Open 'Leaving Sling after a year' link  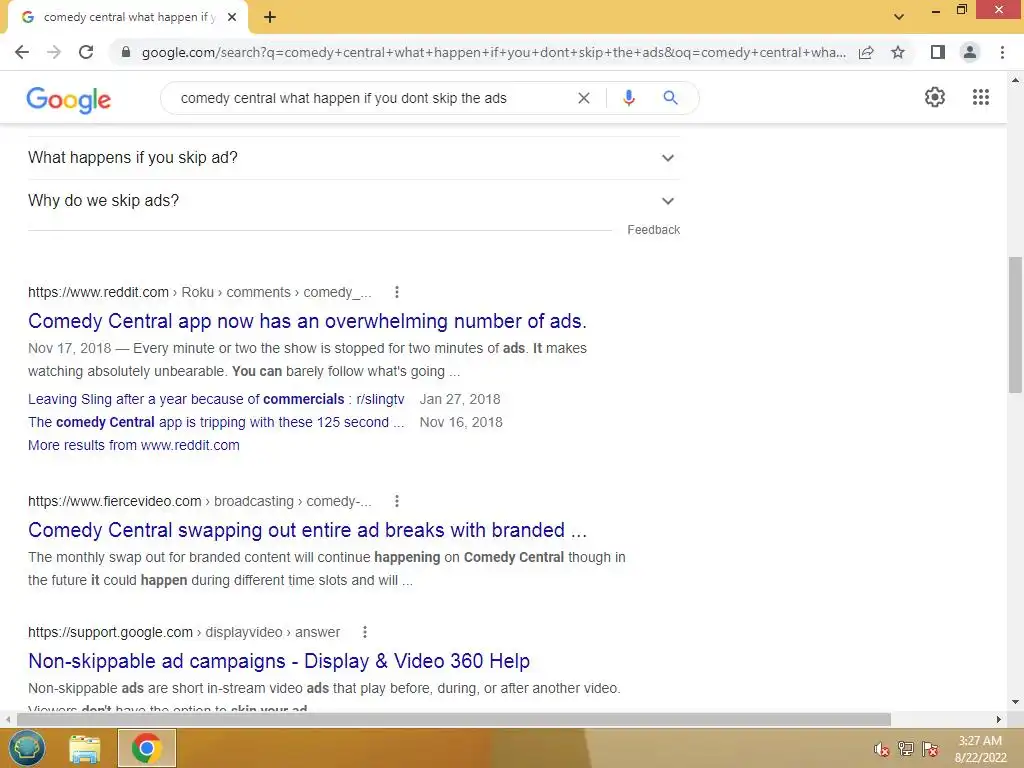pyautogui.click(x=216, y=399)
